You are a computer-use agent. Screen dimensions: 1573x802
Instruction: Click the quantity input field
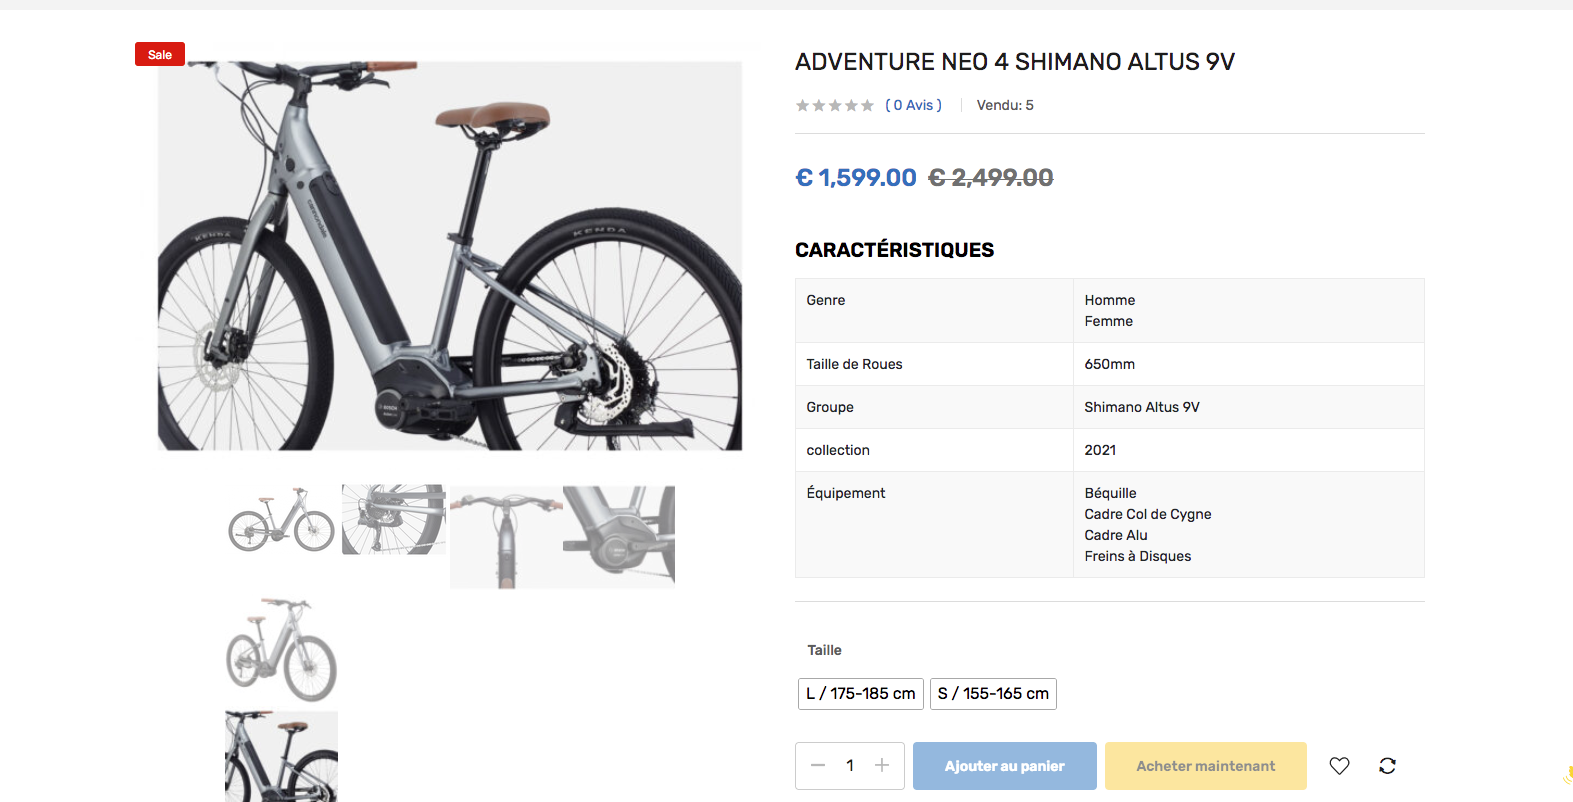[x=850, y=766]
